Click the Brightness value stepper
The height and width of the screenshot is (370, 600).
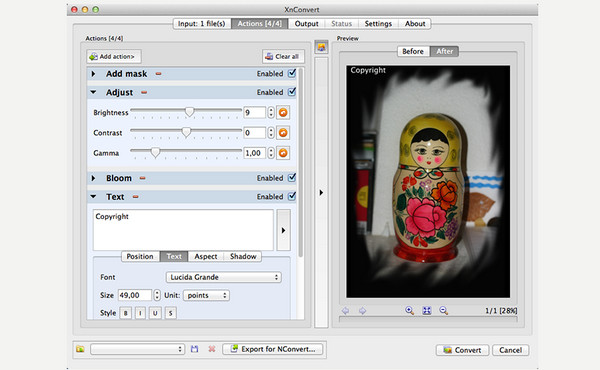(x=271, y=112)
